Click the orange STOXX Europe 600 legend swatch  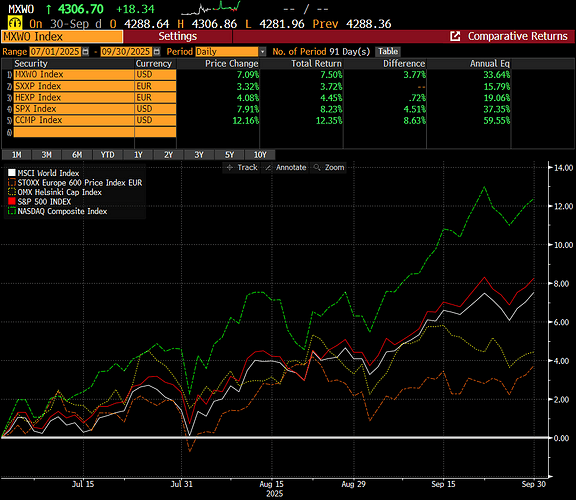coord(12,182)
